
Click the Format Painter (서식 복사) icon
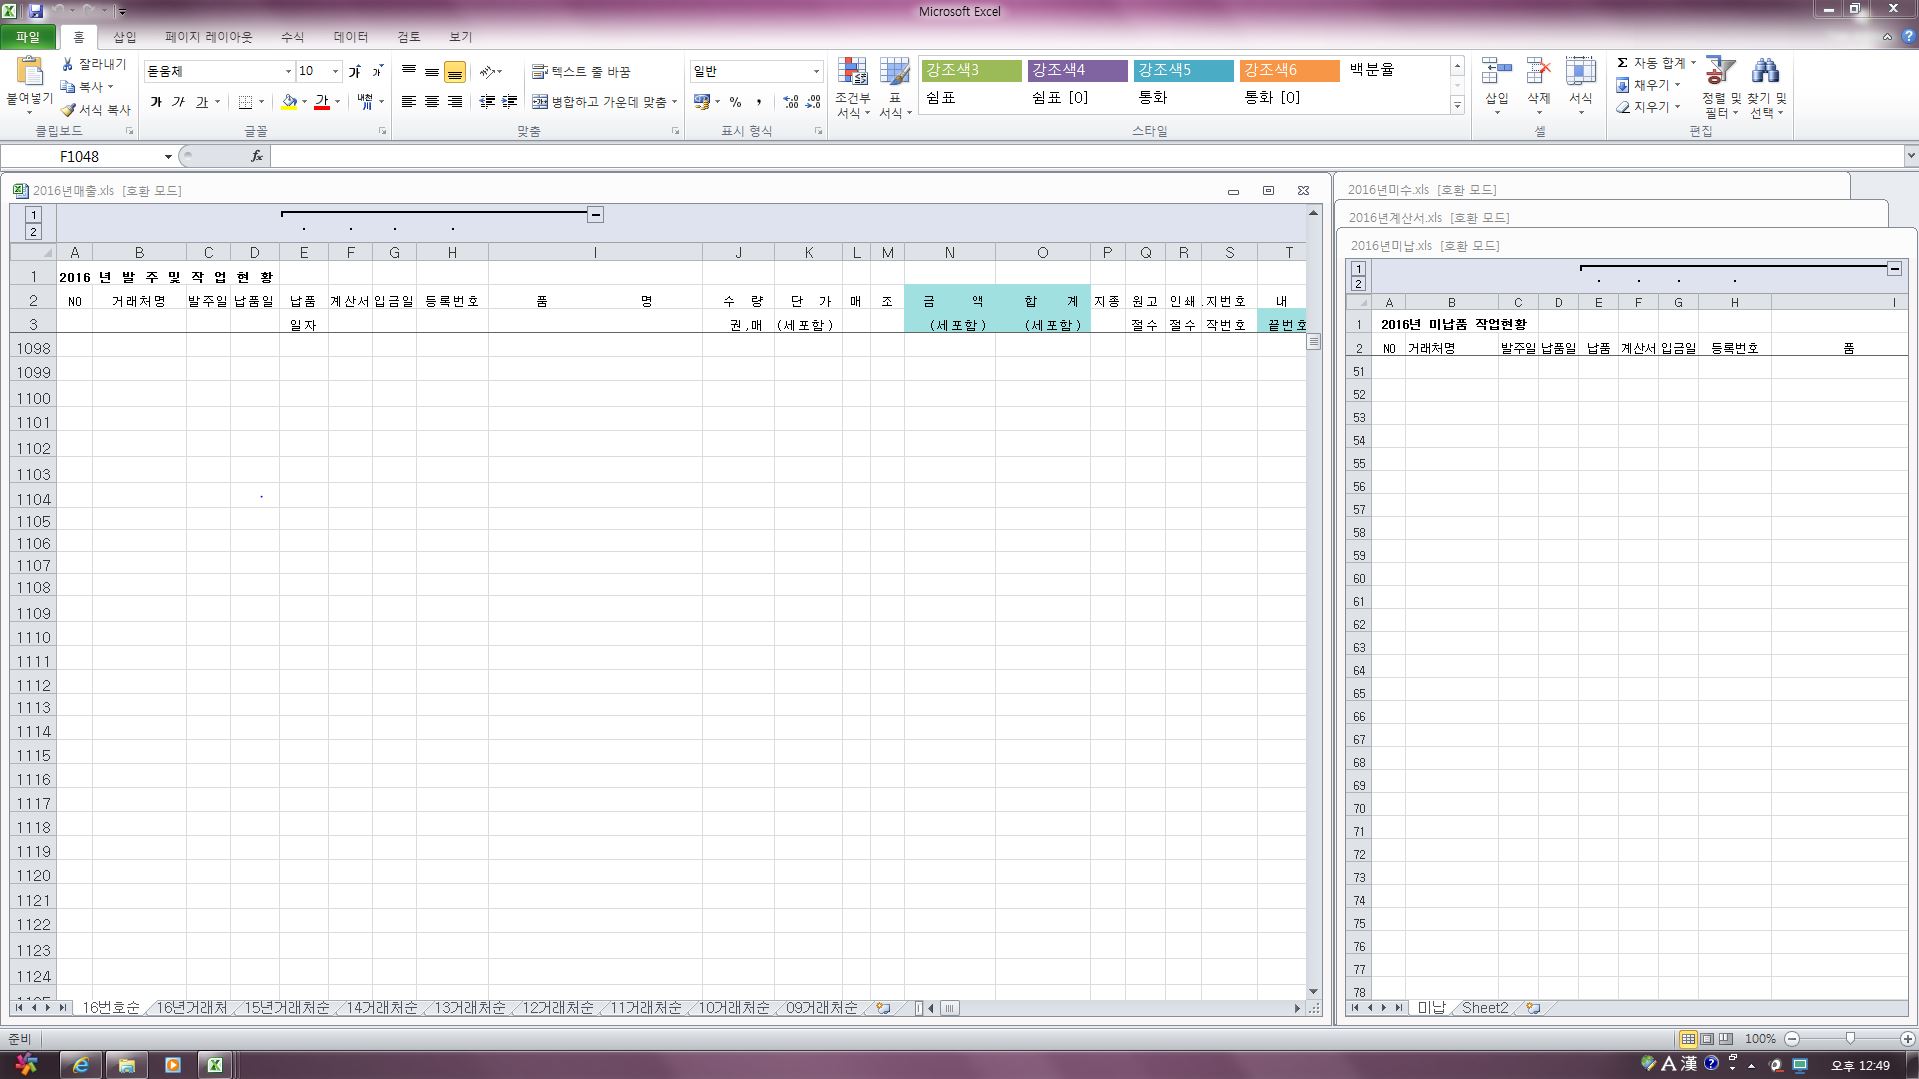(68, 110)
